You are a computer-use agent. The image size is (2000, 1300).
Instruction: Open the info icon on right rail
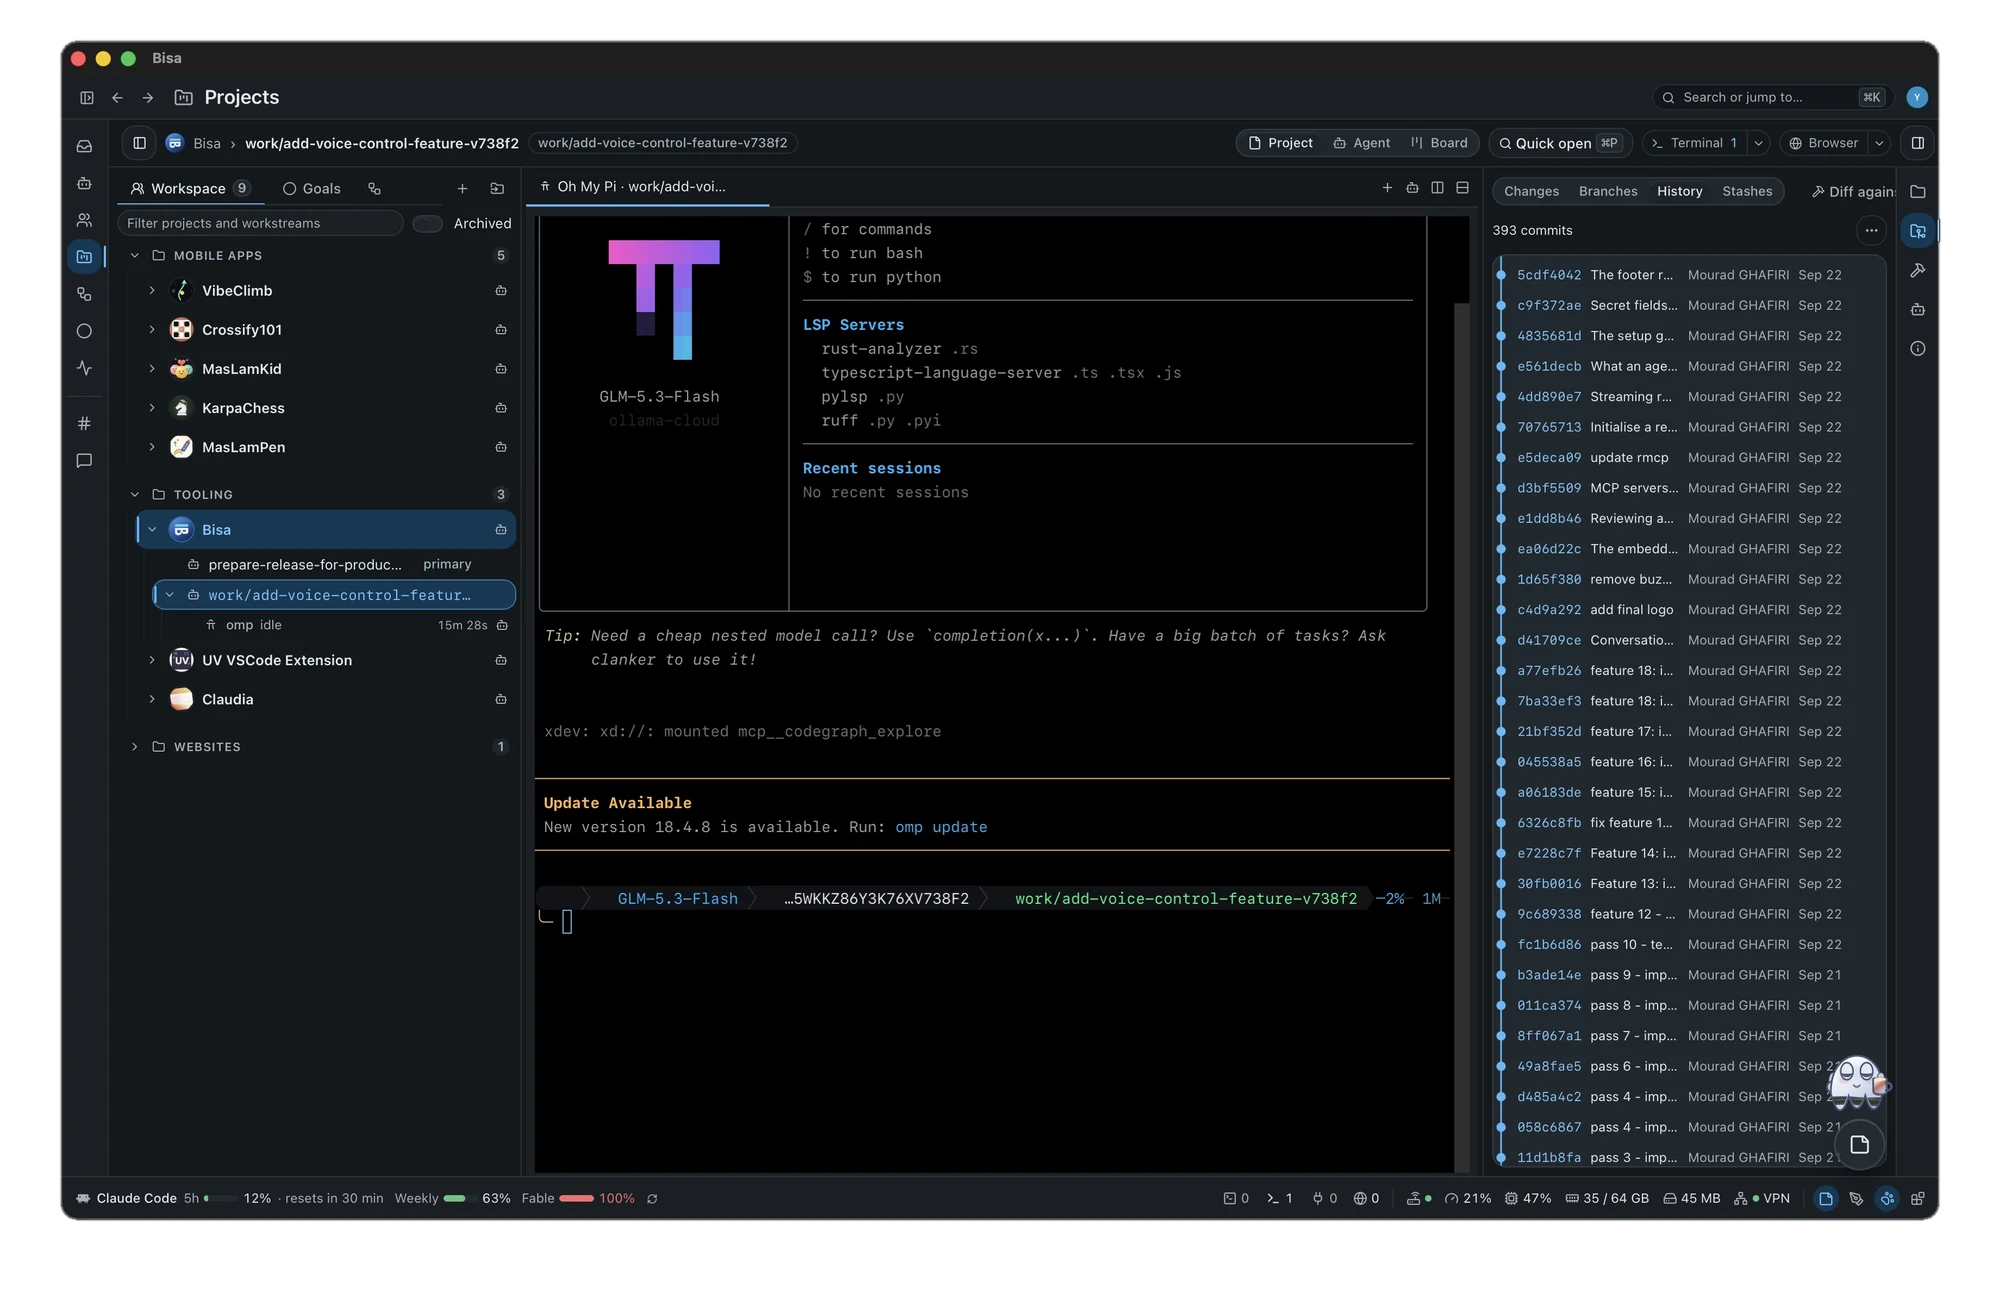pyautogui.click(x=1917, y=349)
